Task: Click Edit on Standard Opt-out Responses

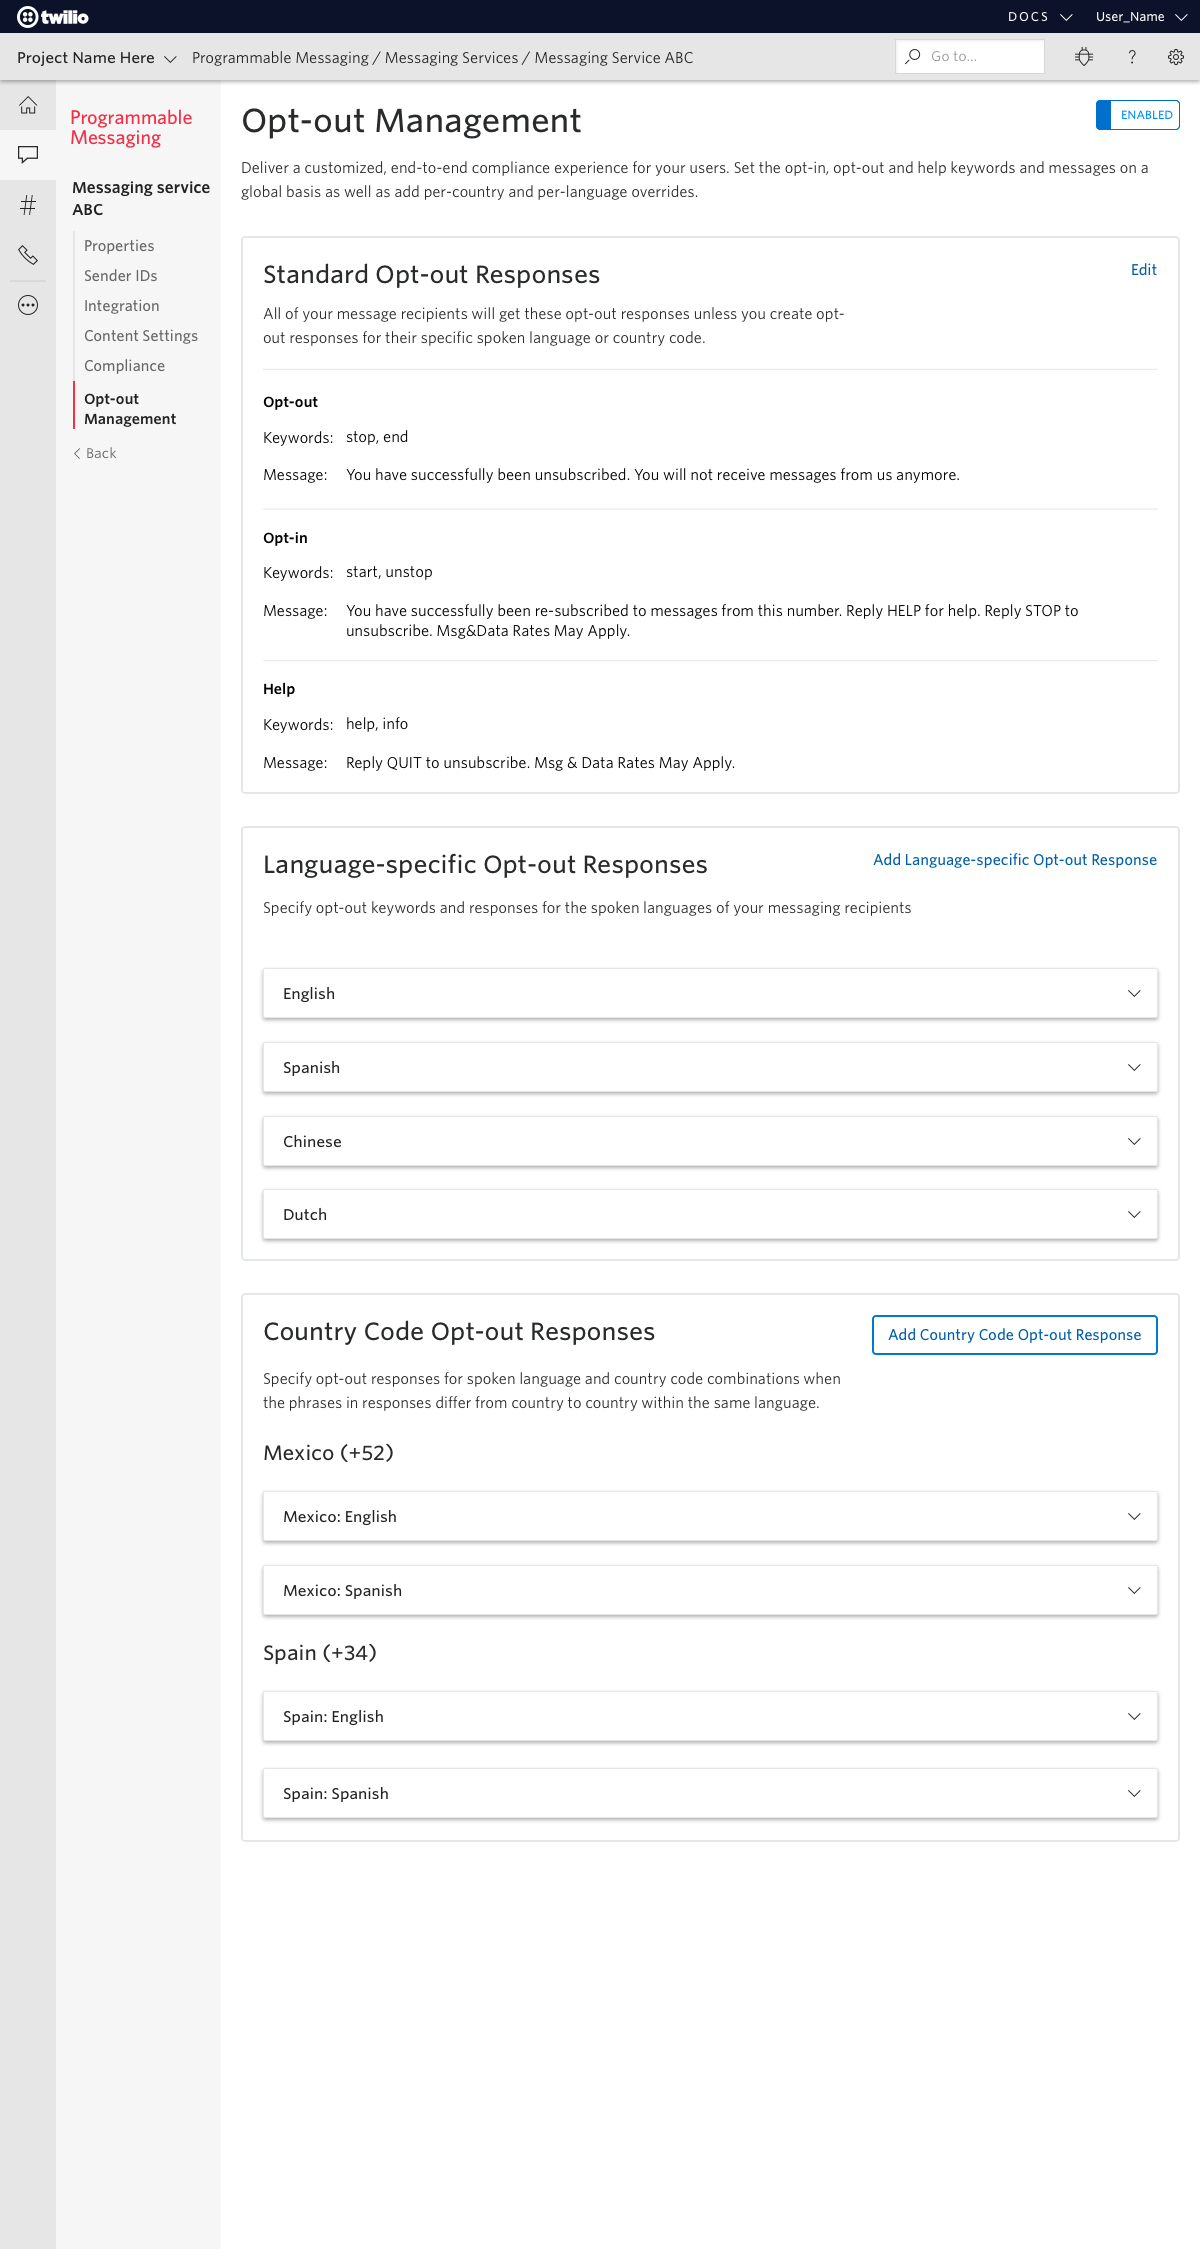Action: [x=1143, y=270]
